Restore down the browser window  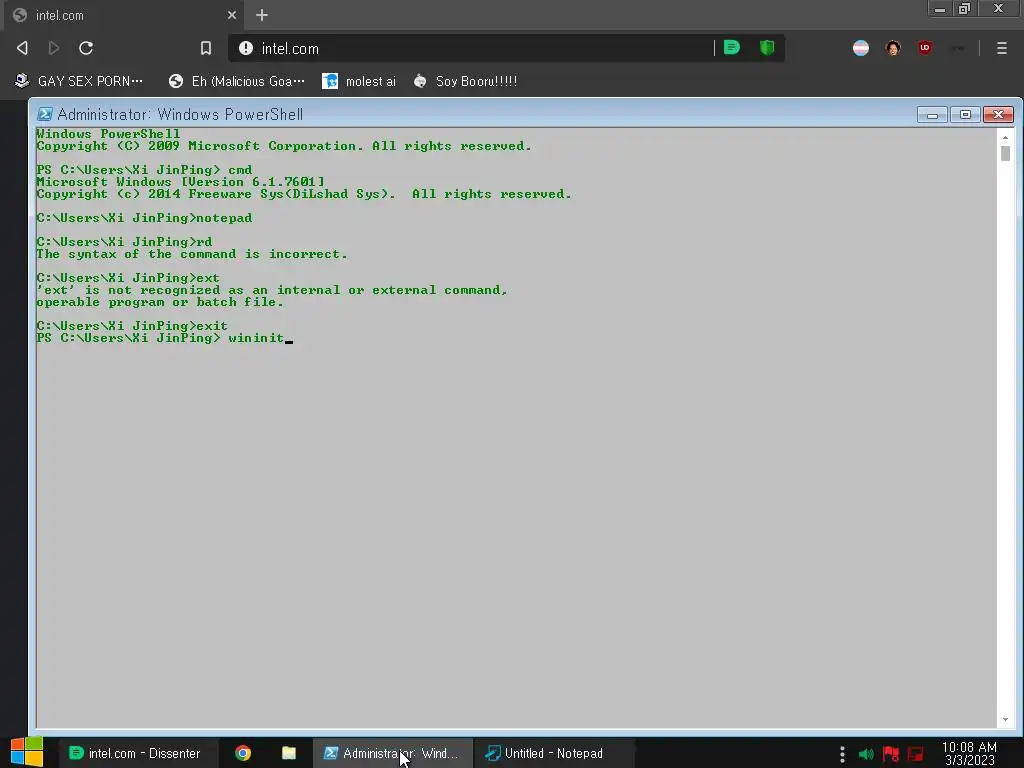click(x=965, y=9)
